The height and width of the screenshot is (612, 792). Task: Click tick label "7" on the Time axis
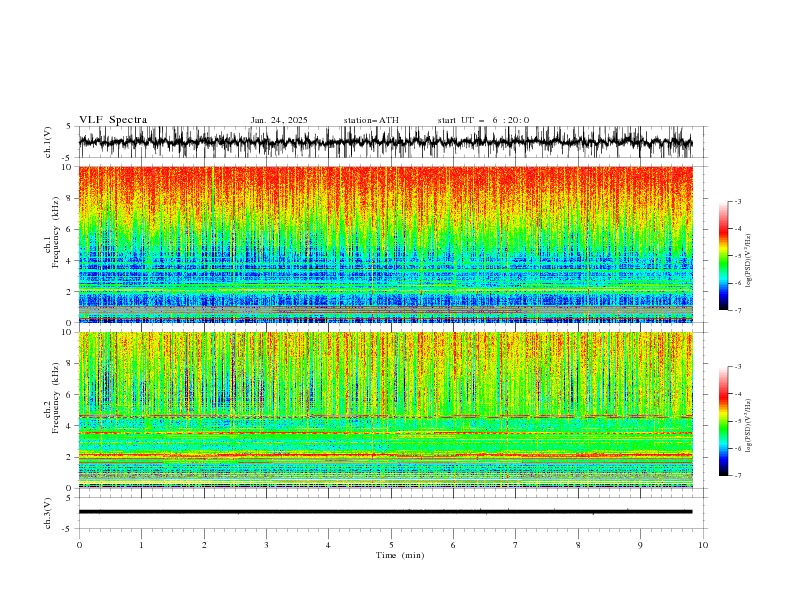[x=516, y=545]
